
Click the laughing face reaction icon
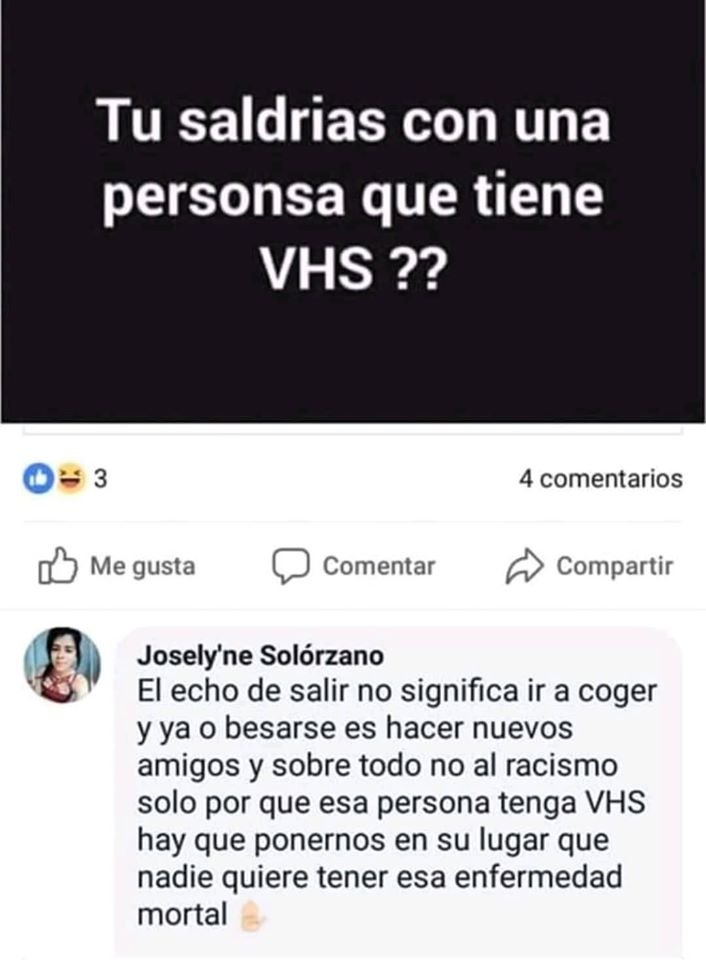tap(70, 479)
